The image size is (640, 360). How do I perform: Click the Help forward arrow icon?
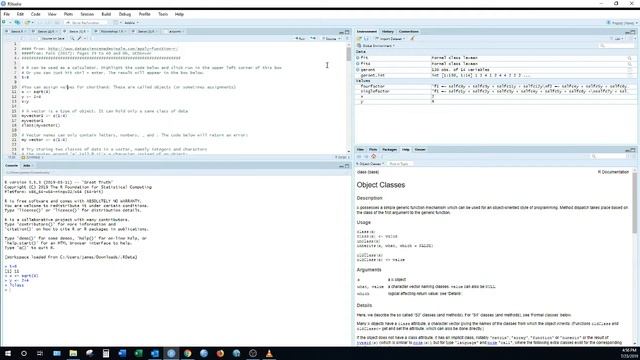tap(366, 156)
